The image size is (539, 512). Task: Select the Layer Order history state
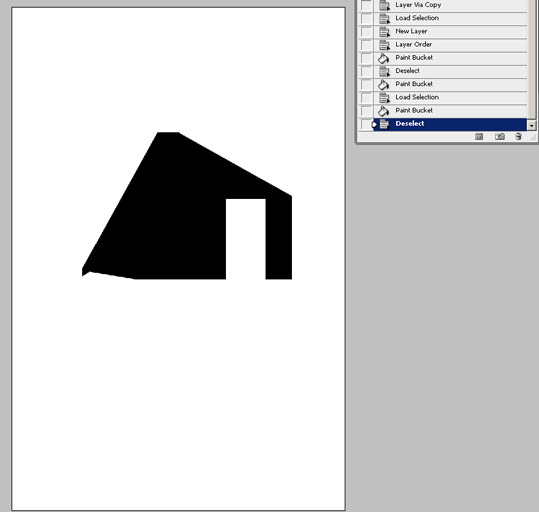[450, 45]
